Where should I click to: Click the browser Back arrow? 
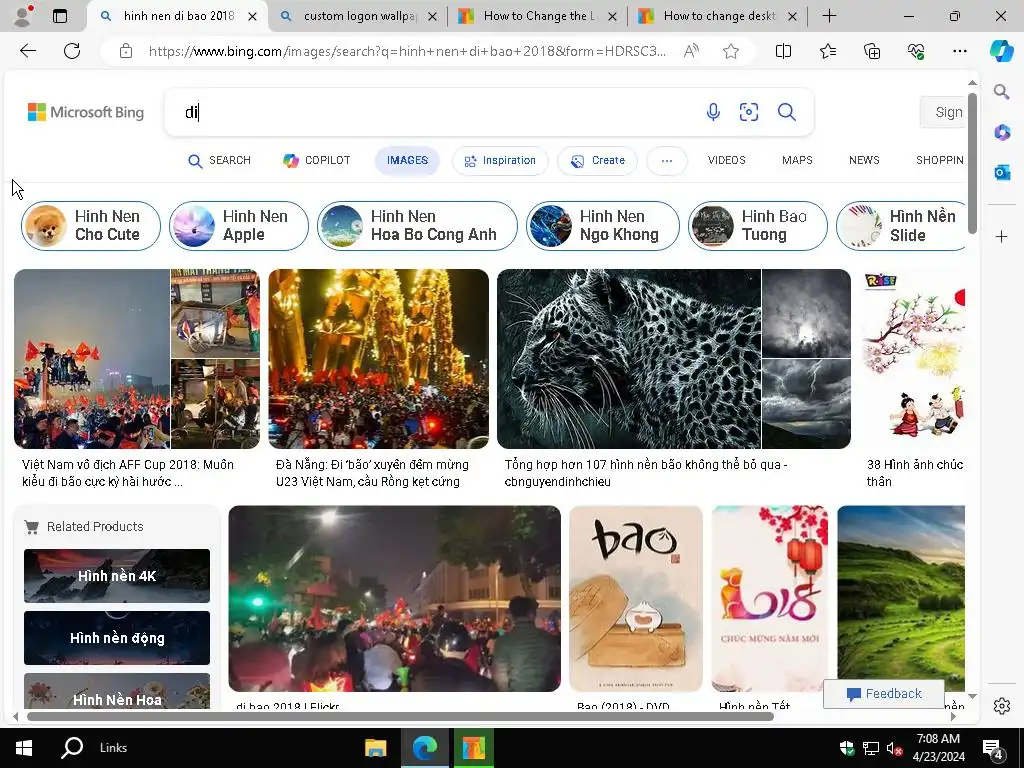[x=27, y=51]
